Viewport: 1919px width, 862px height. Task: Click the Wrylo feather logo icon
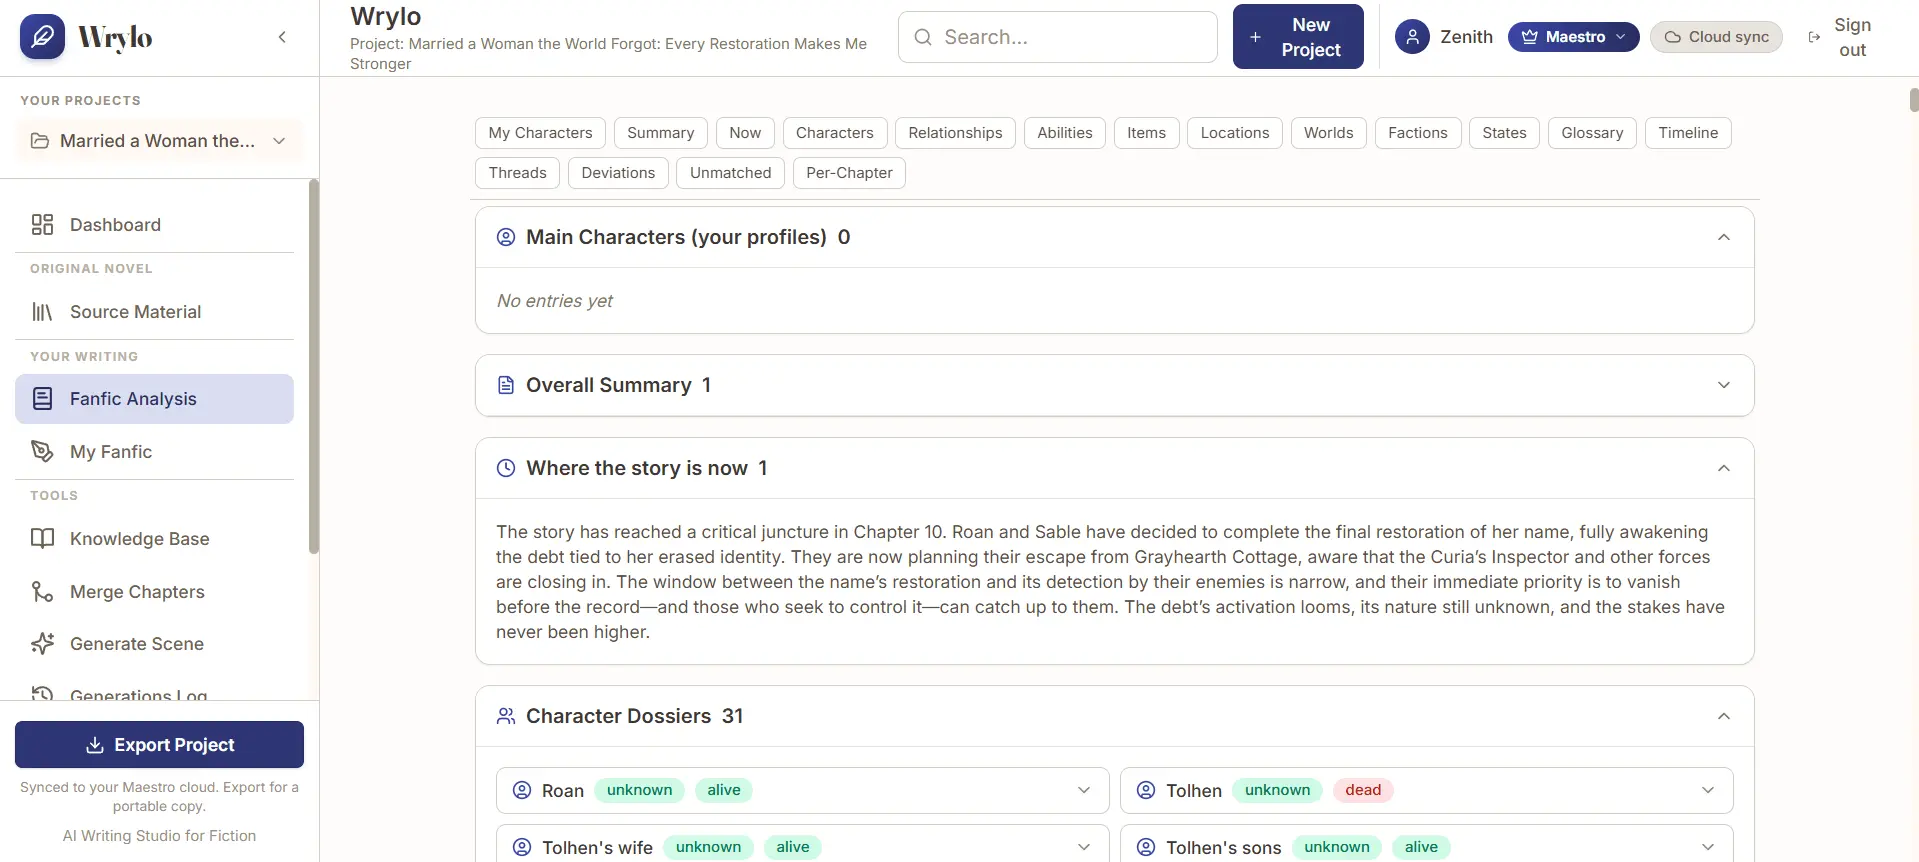[x=42, y=37]
